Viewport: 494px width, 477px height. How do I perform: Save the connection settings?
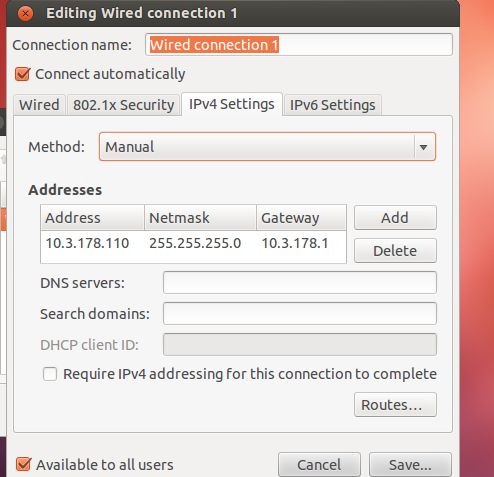pos(410,464)
